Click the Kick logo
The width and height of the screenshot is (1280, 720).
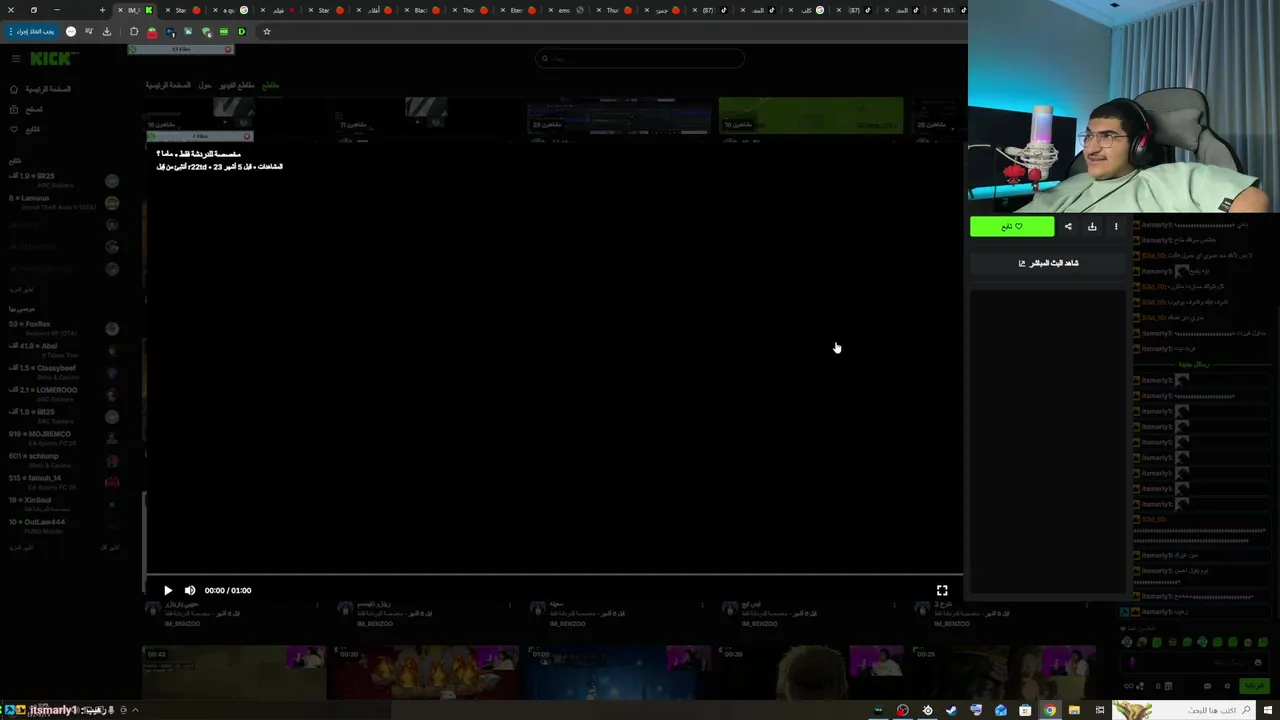tap(50, 59)
